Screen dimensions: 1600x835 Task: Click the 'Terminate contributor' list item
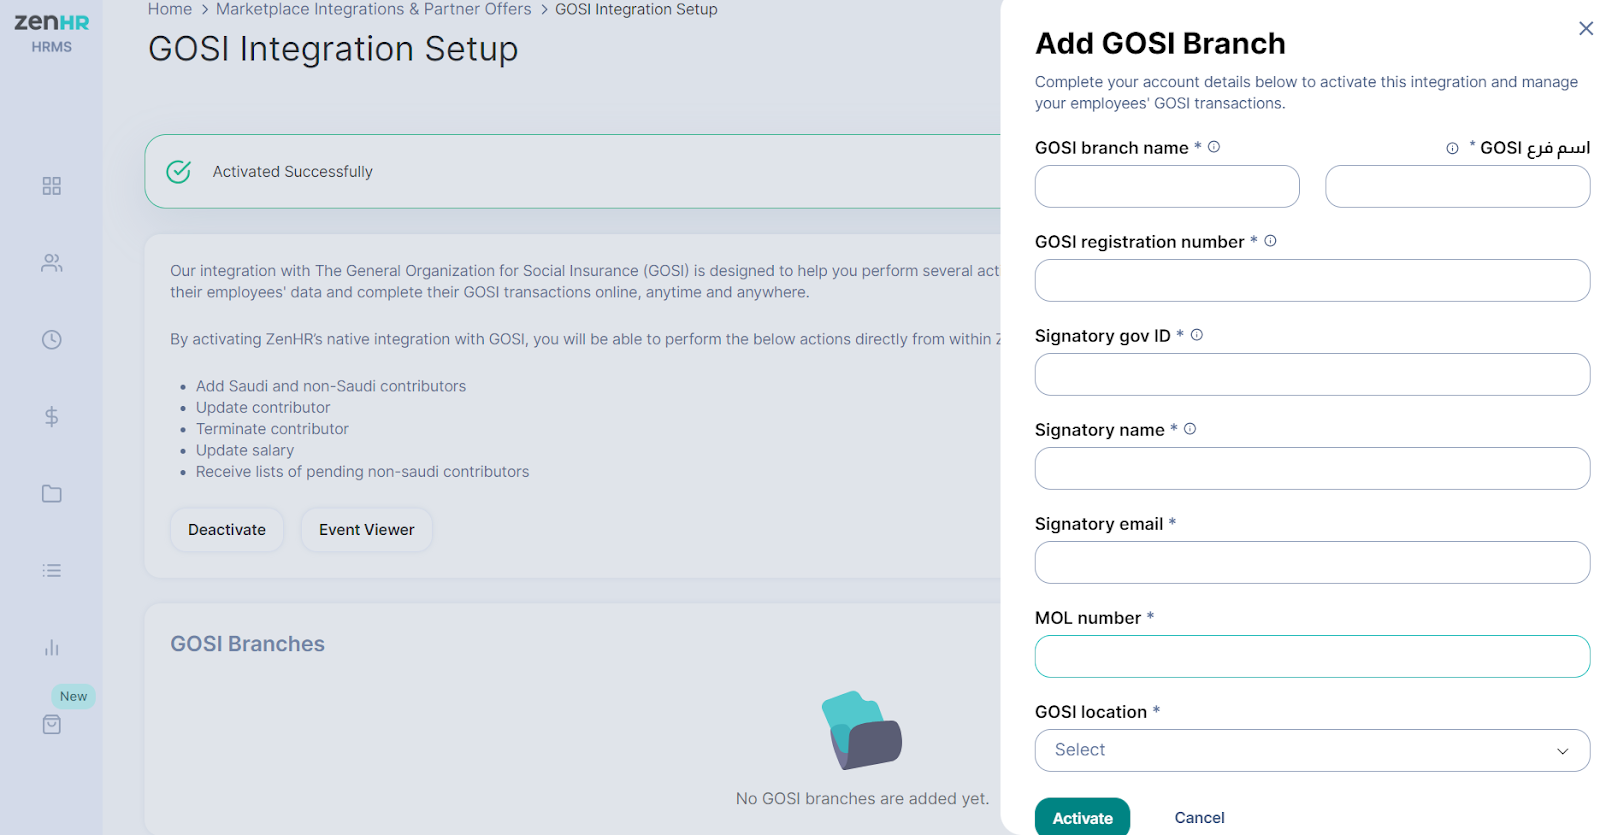(x=272, y=429)
